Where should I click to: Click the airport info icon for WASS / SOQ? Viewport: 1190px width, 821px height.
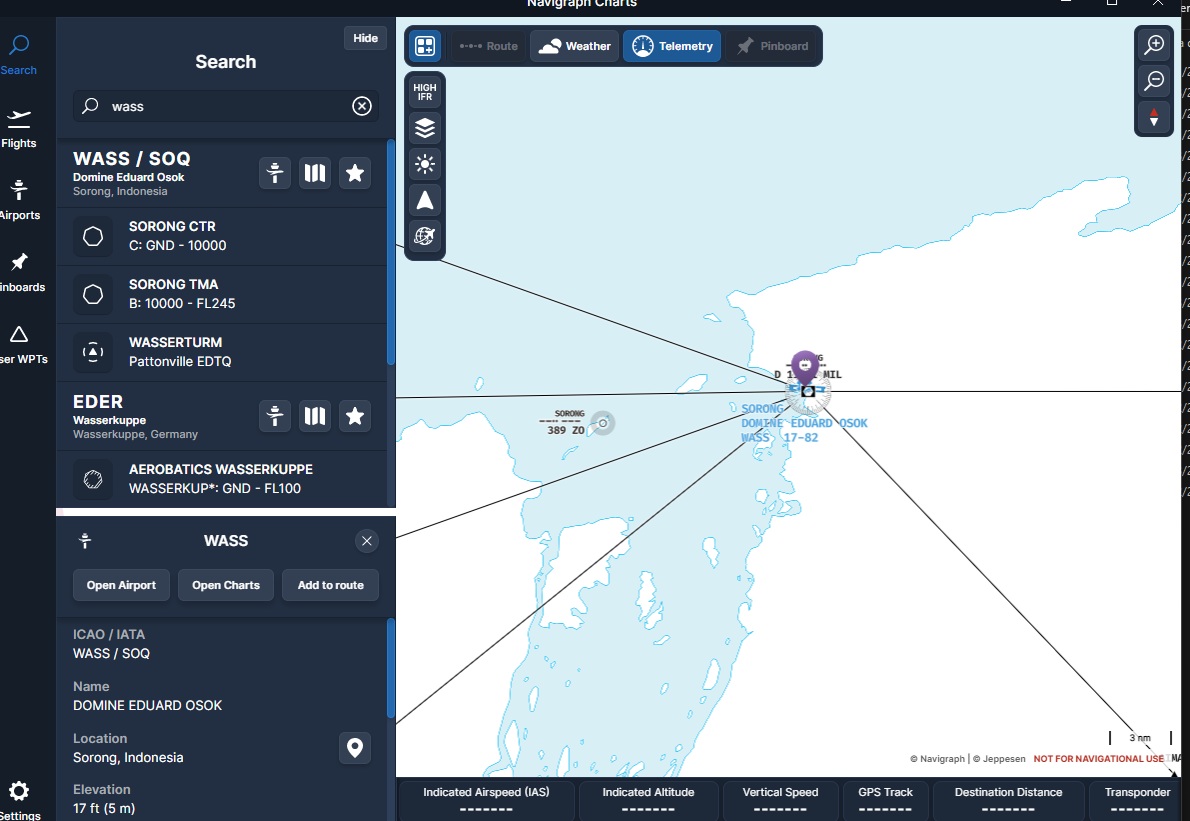point(275,173)
